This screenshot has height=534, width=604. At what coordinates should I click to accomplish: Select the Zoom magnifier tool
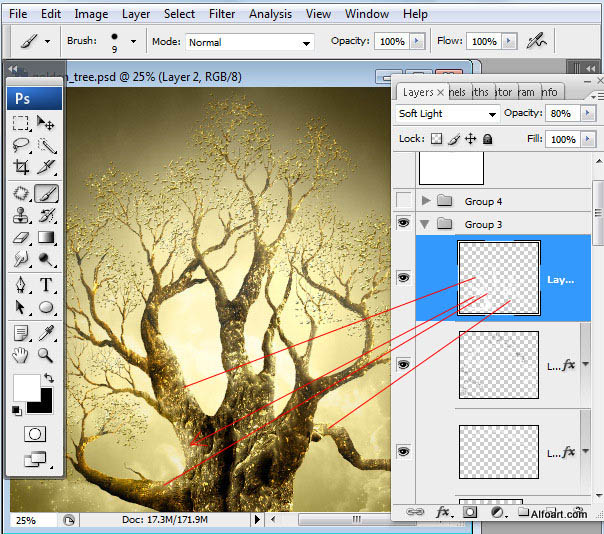[x=46, y=354]
